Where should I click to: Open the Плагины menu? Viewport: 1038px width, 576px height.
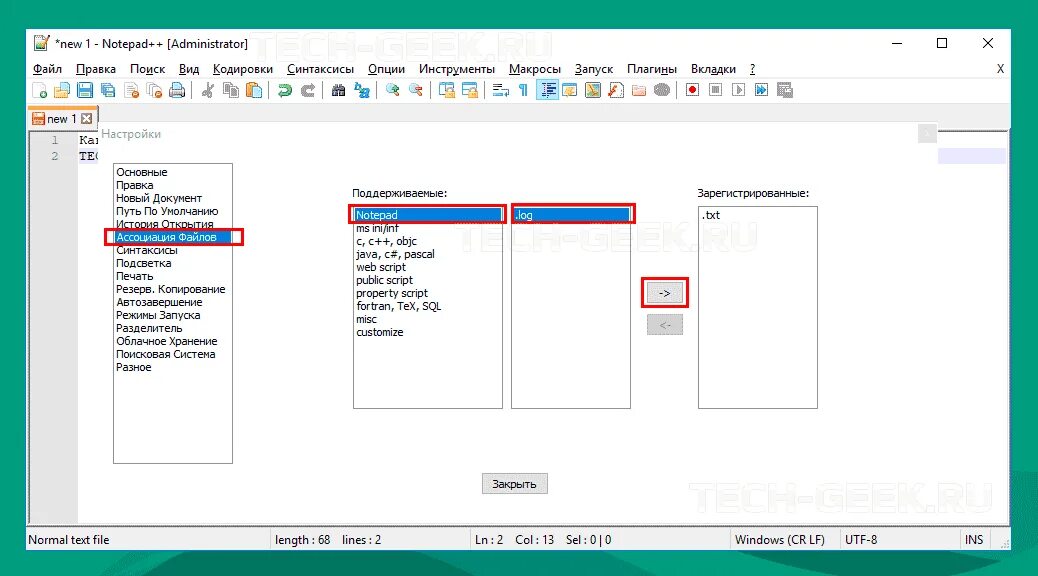tap(652, 69)
